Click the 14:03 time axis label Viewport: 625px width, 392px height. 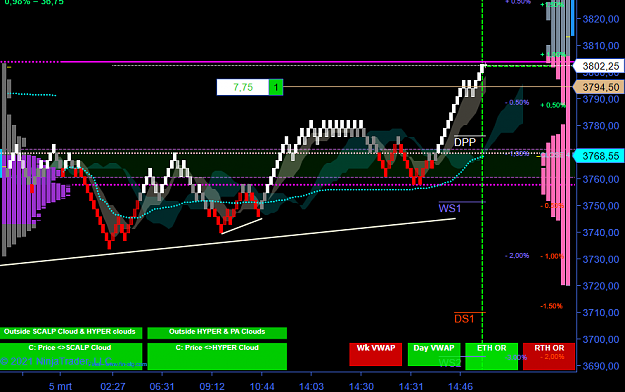click(x=311, y=386)
